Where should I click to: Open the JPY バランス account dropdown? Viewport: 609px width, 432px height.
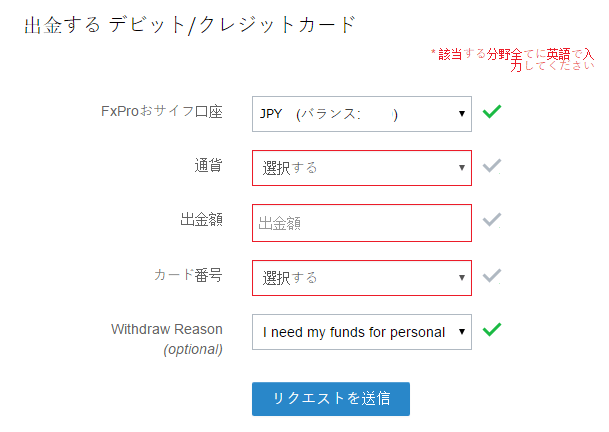coord(362,114)
